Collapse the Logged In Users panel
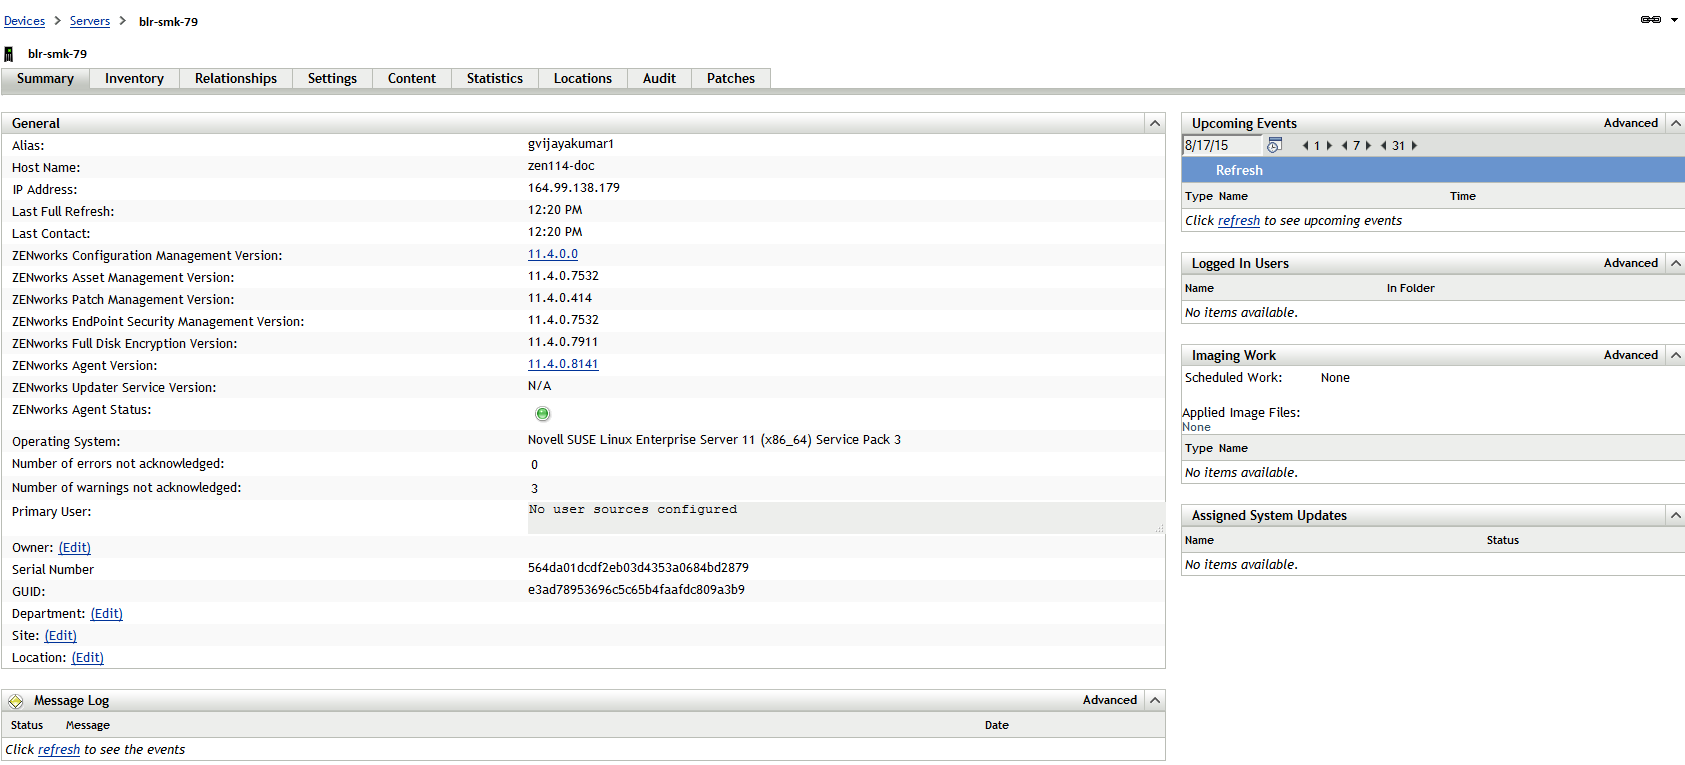 click(1676, 263)
